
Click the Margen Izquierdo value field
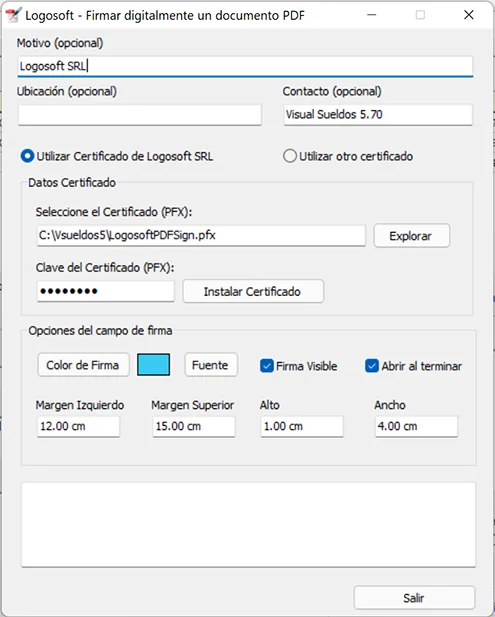pyautogui.click(x=78, y=427)
